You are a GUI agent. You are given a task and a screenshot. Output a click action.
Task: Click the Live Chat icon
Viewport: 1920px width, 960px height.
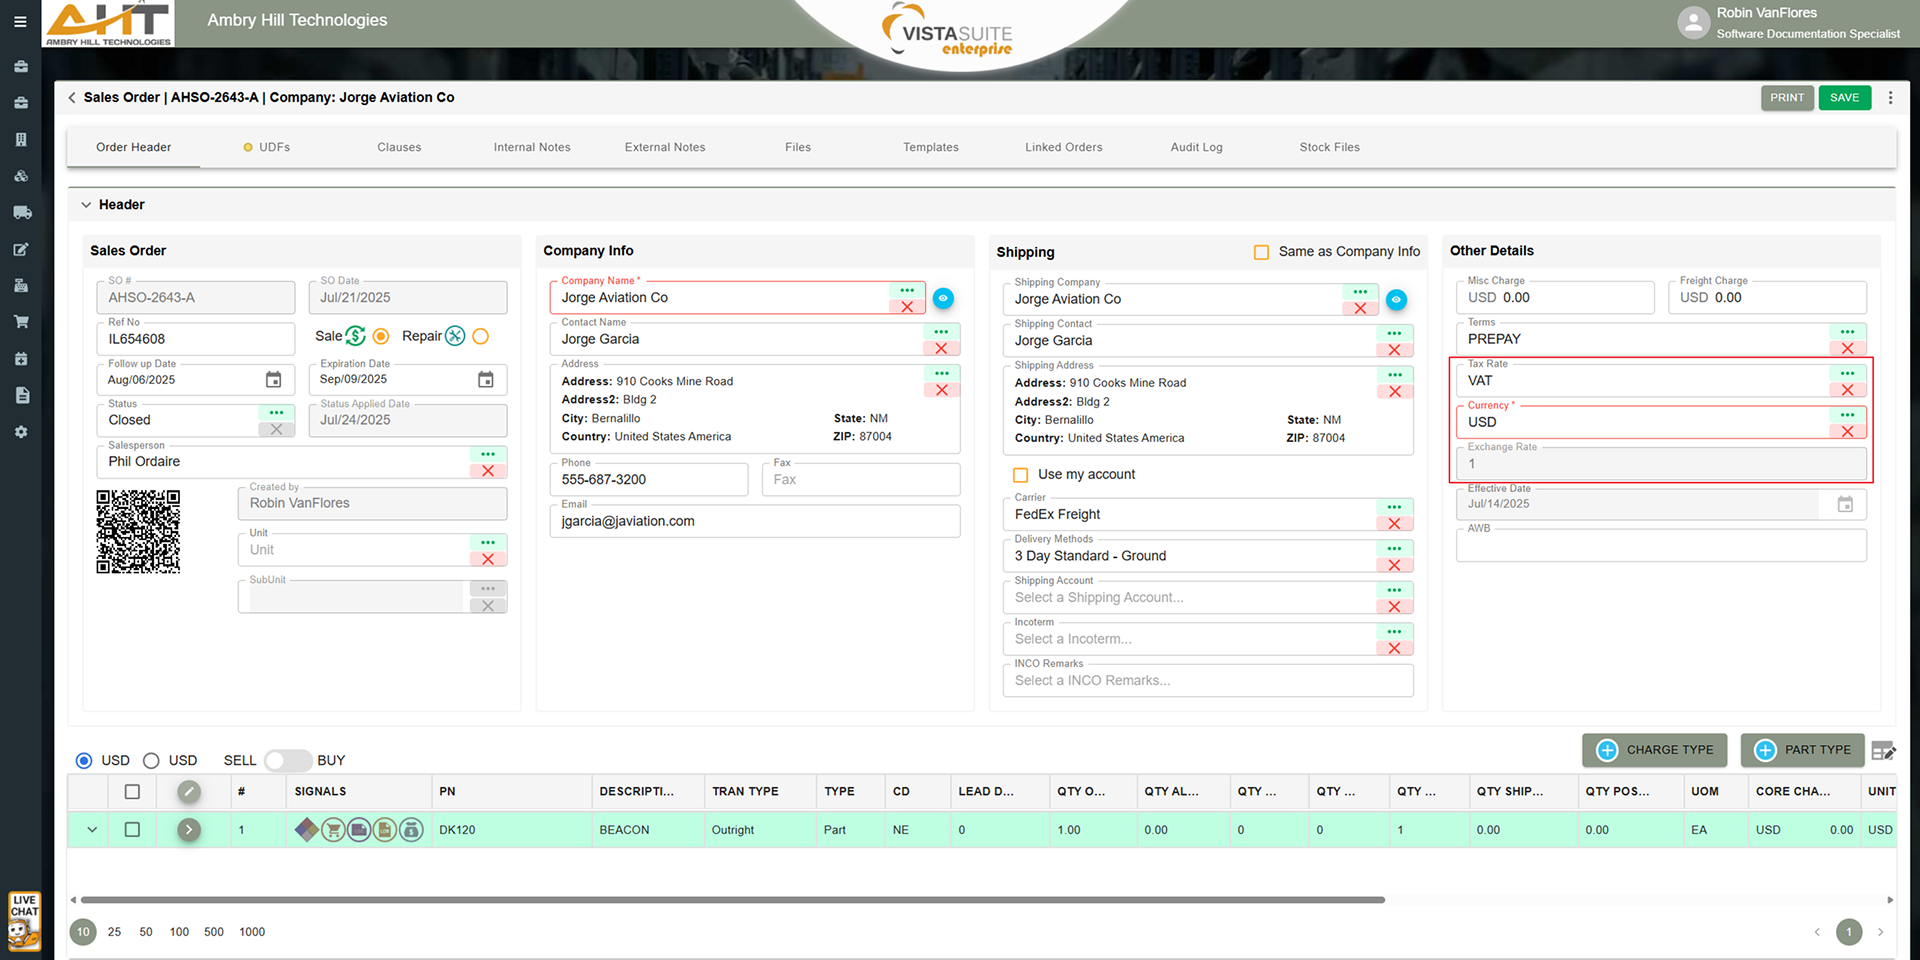pos(24,920)
